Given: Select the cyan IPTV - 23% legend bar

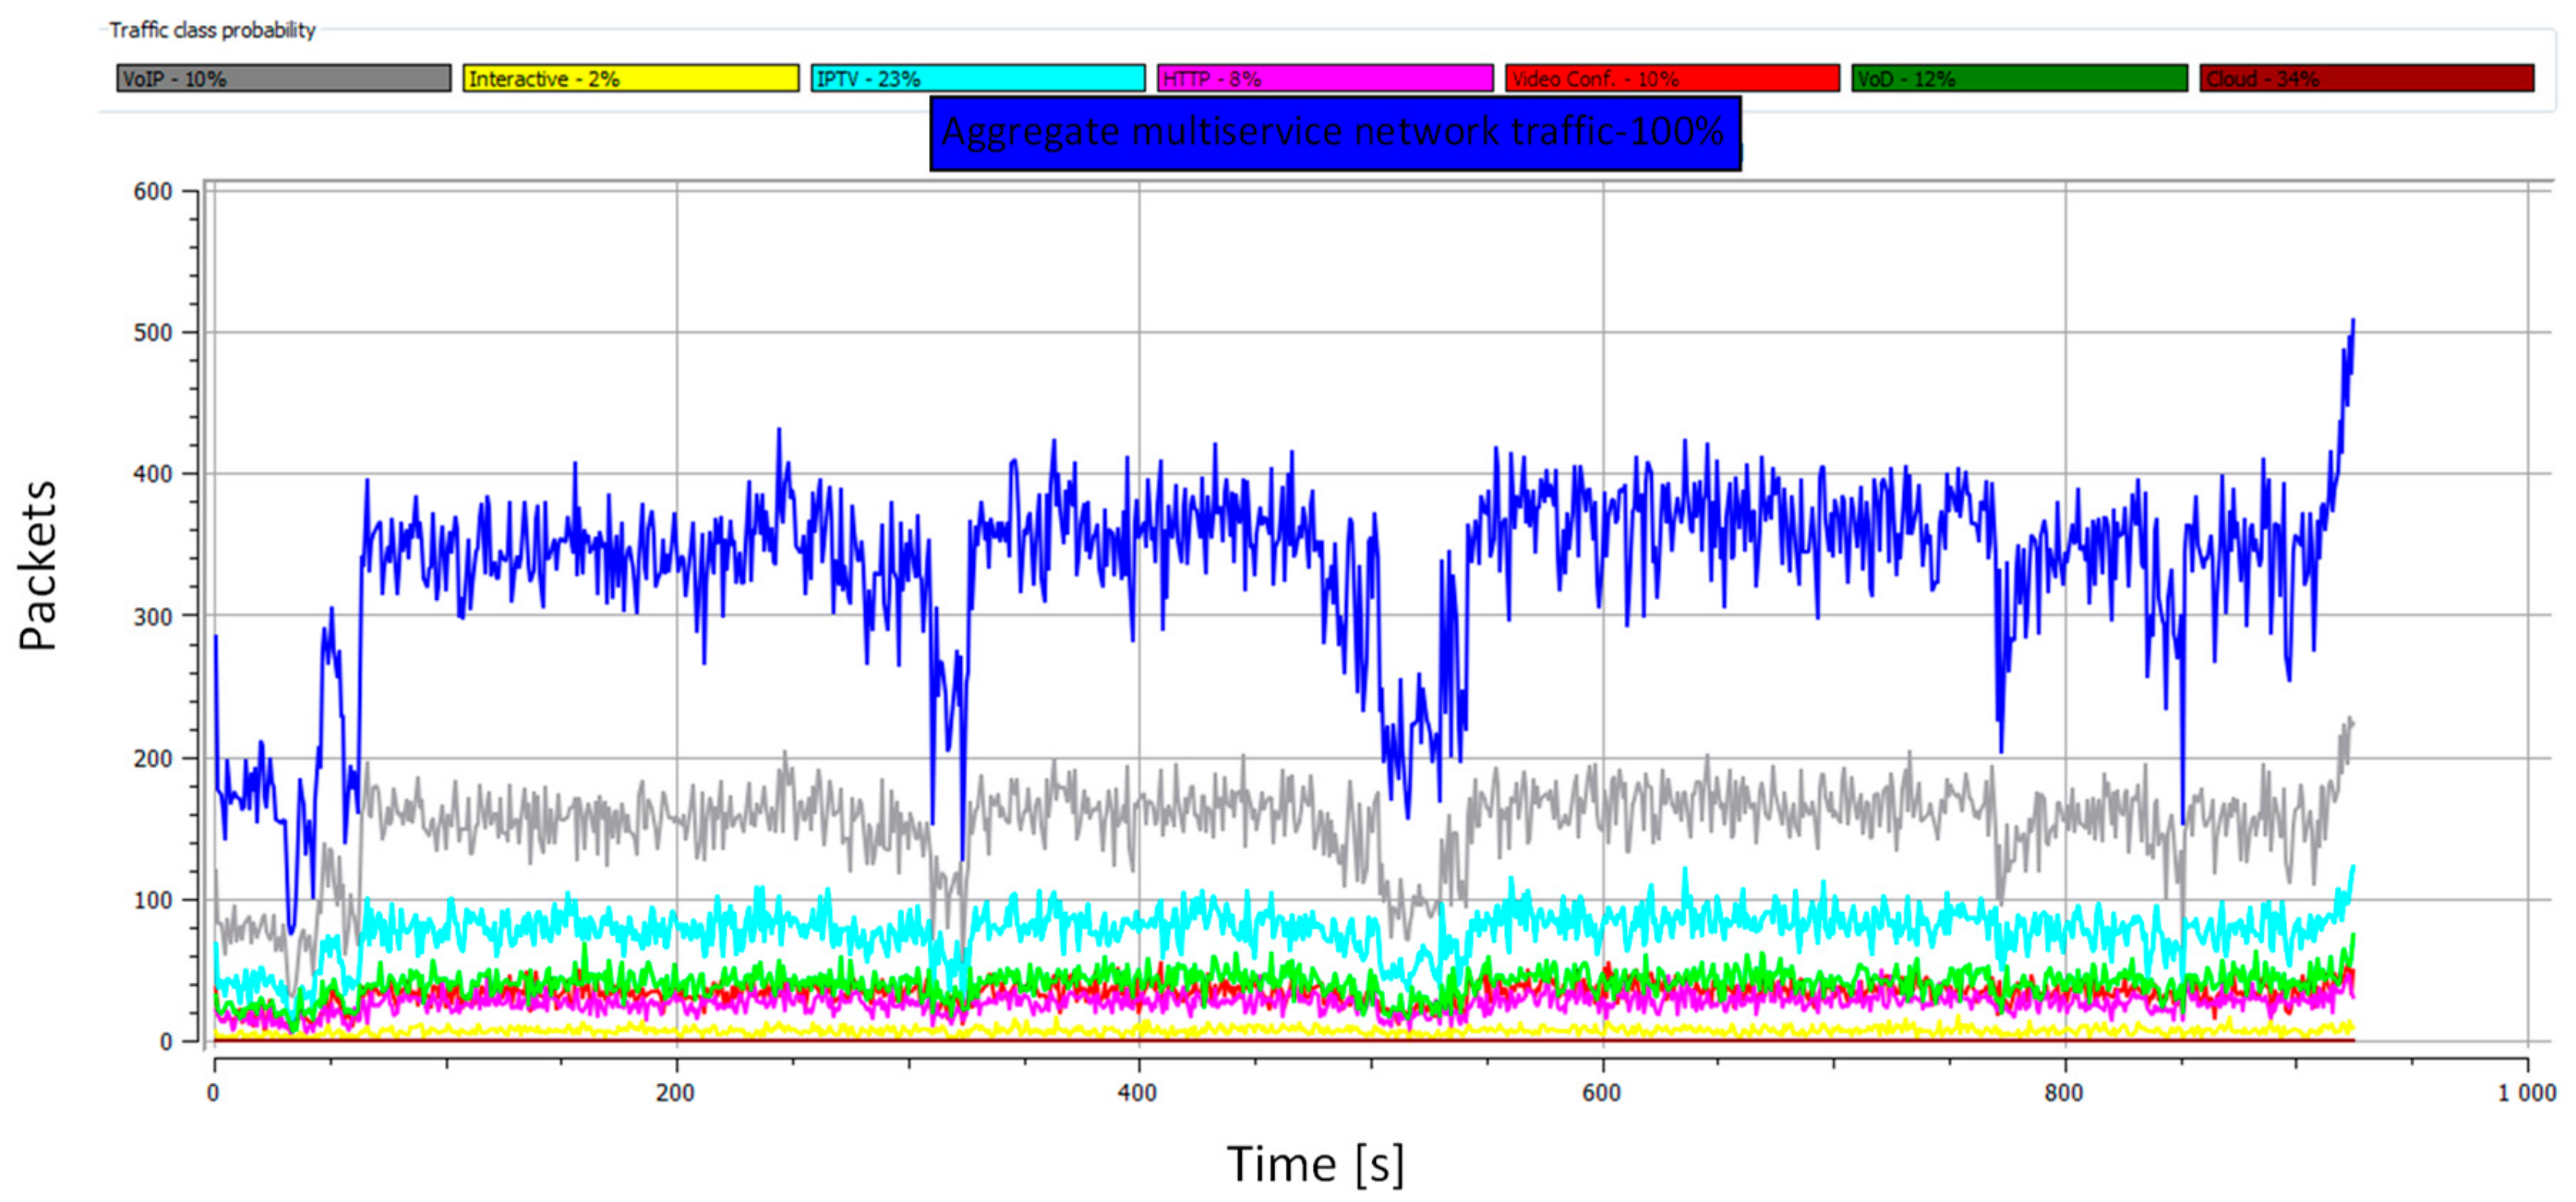Looking at the screenshot, I should click(x=977, y=78).
